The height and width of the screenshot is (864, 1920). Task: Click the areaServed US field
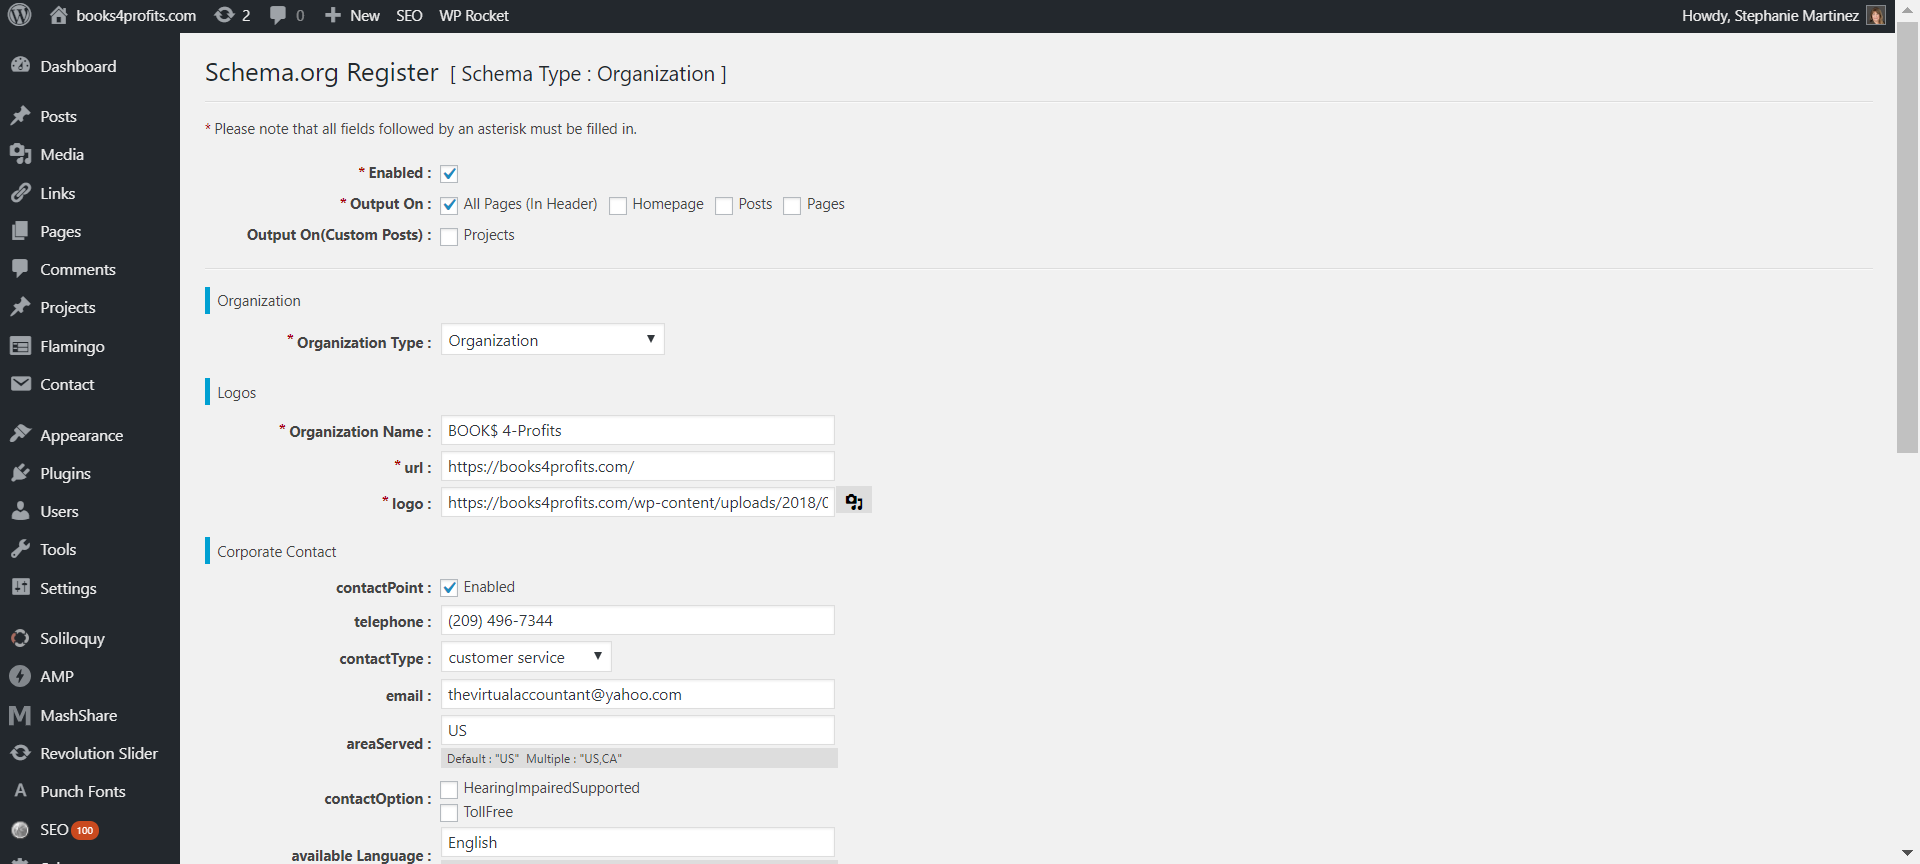(x=638, y=730)
